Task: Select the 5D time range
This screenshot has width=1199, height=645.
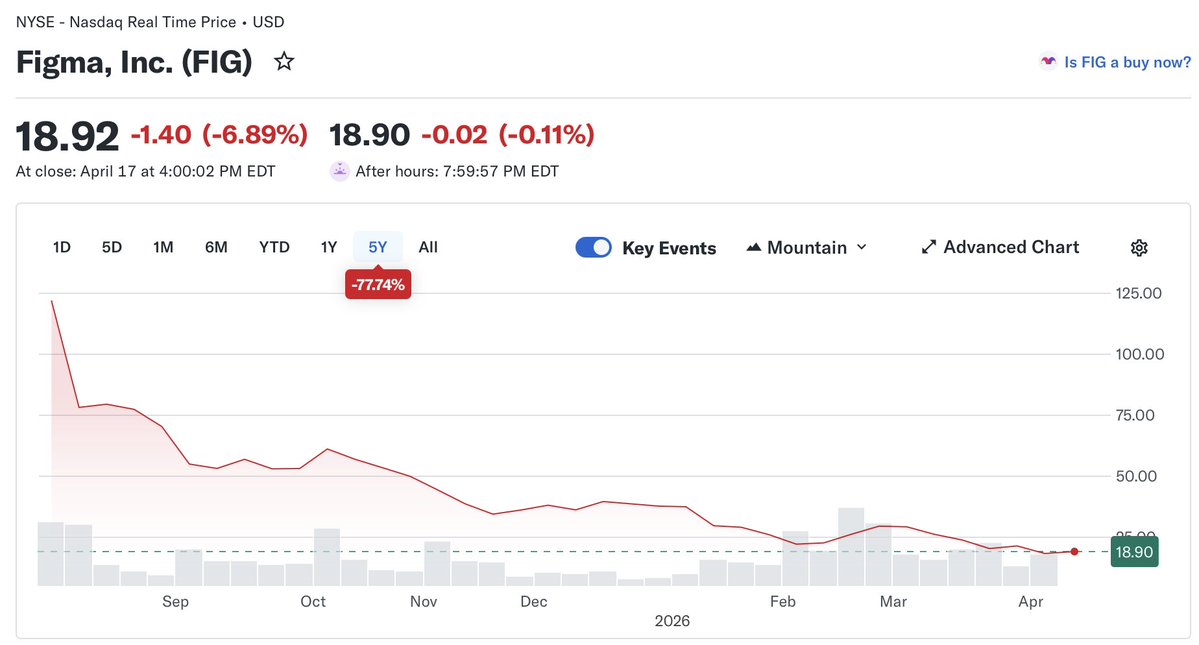Action: tap(112, 247)
